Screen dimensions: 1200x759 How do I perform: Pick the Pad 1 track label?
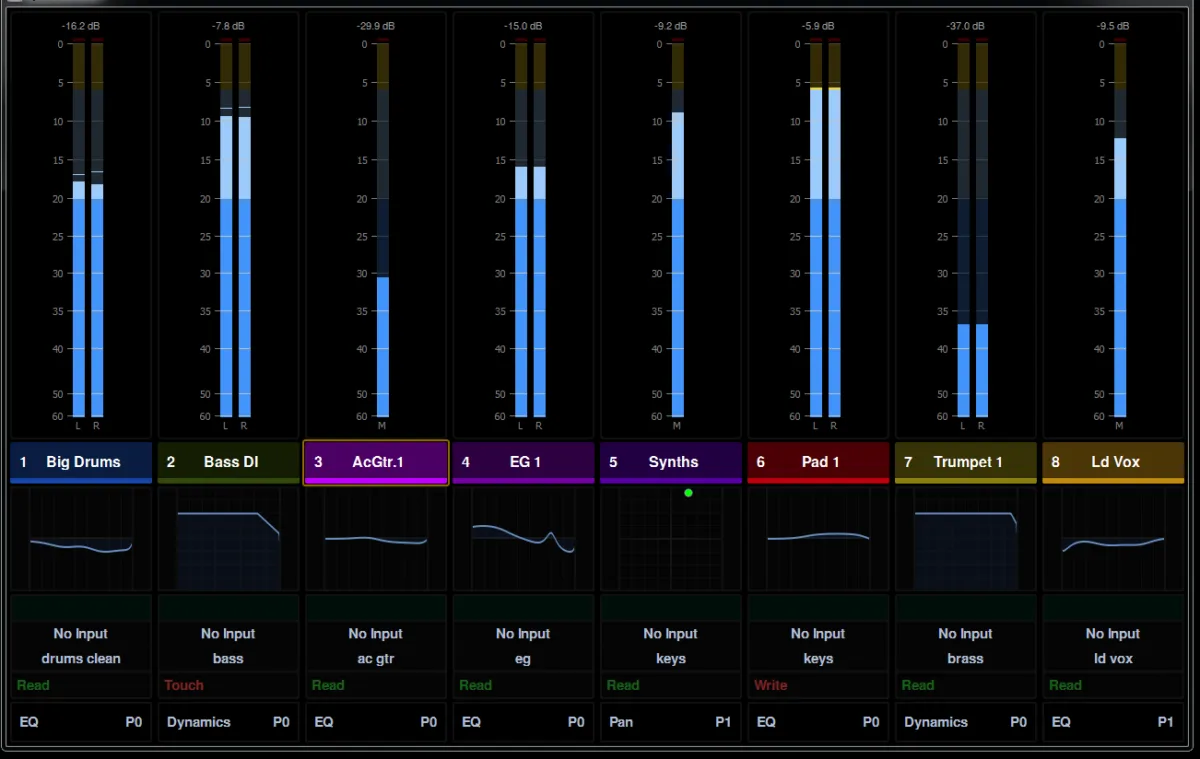(819, 462)
